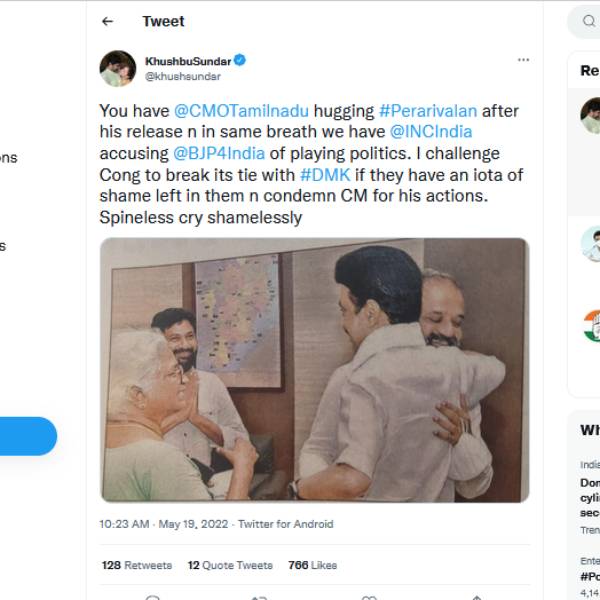View the 128 Retweets list
Viewport: 600px width, 600px height.
click(137, 565)
